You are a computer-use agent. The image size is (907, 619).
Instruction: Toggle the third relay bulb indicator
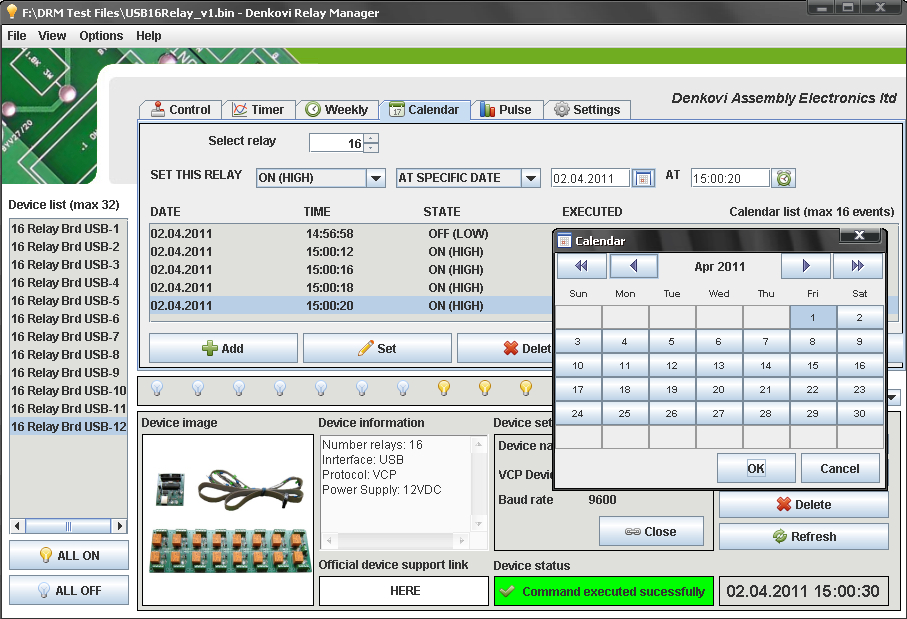point(239,388)
